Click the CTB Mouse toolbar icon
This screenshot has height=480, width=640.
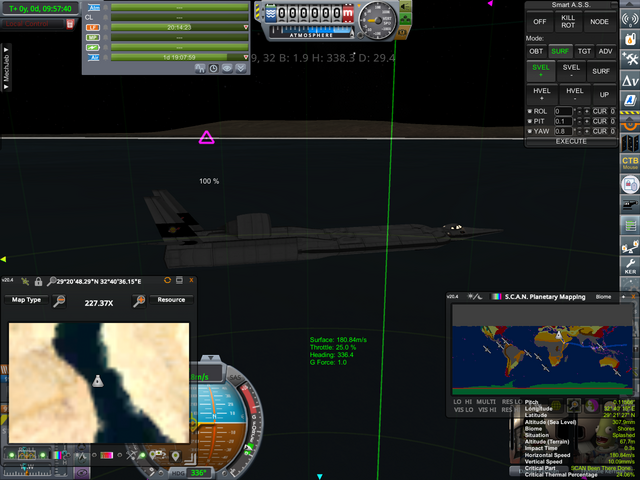click(630, 163)
